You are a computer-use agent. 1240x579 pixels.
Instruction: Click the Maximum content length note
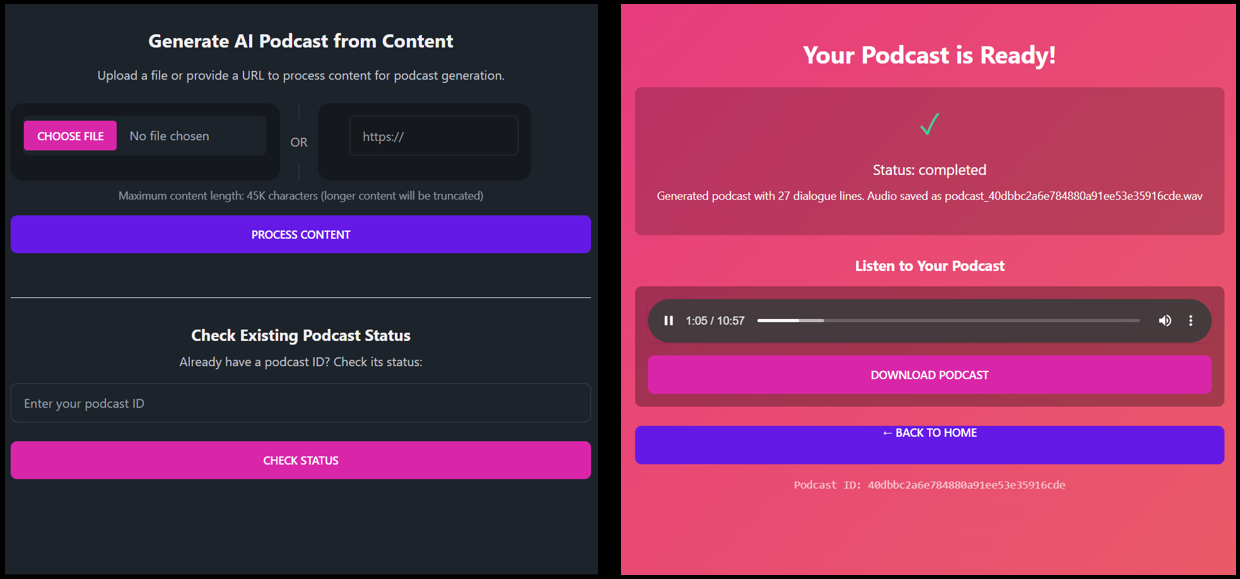click(301, 196)
